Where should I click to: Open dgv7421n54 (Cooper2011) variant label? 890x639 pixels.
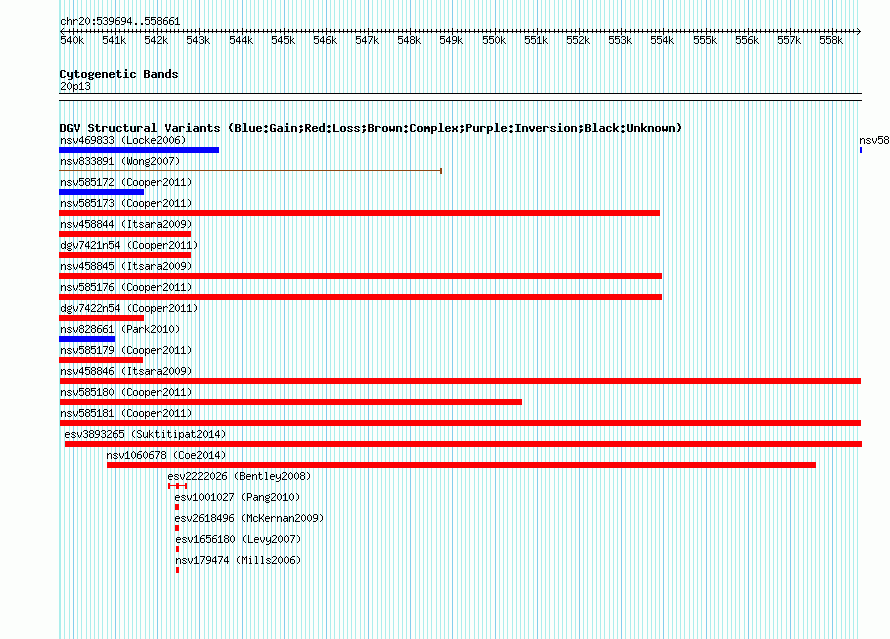coord(129,245)
